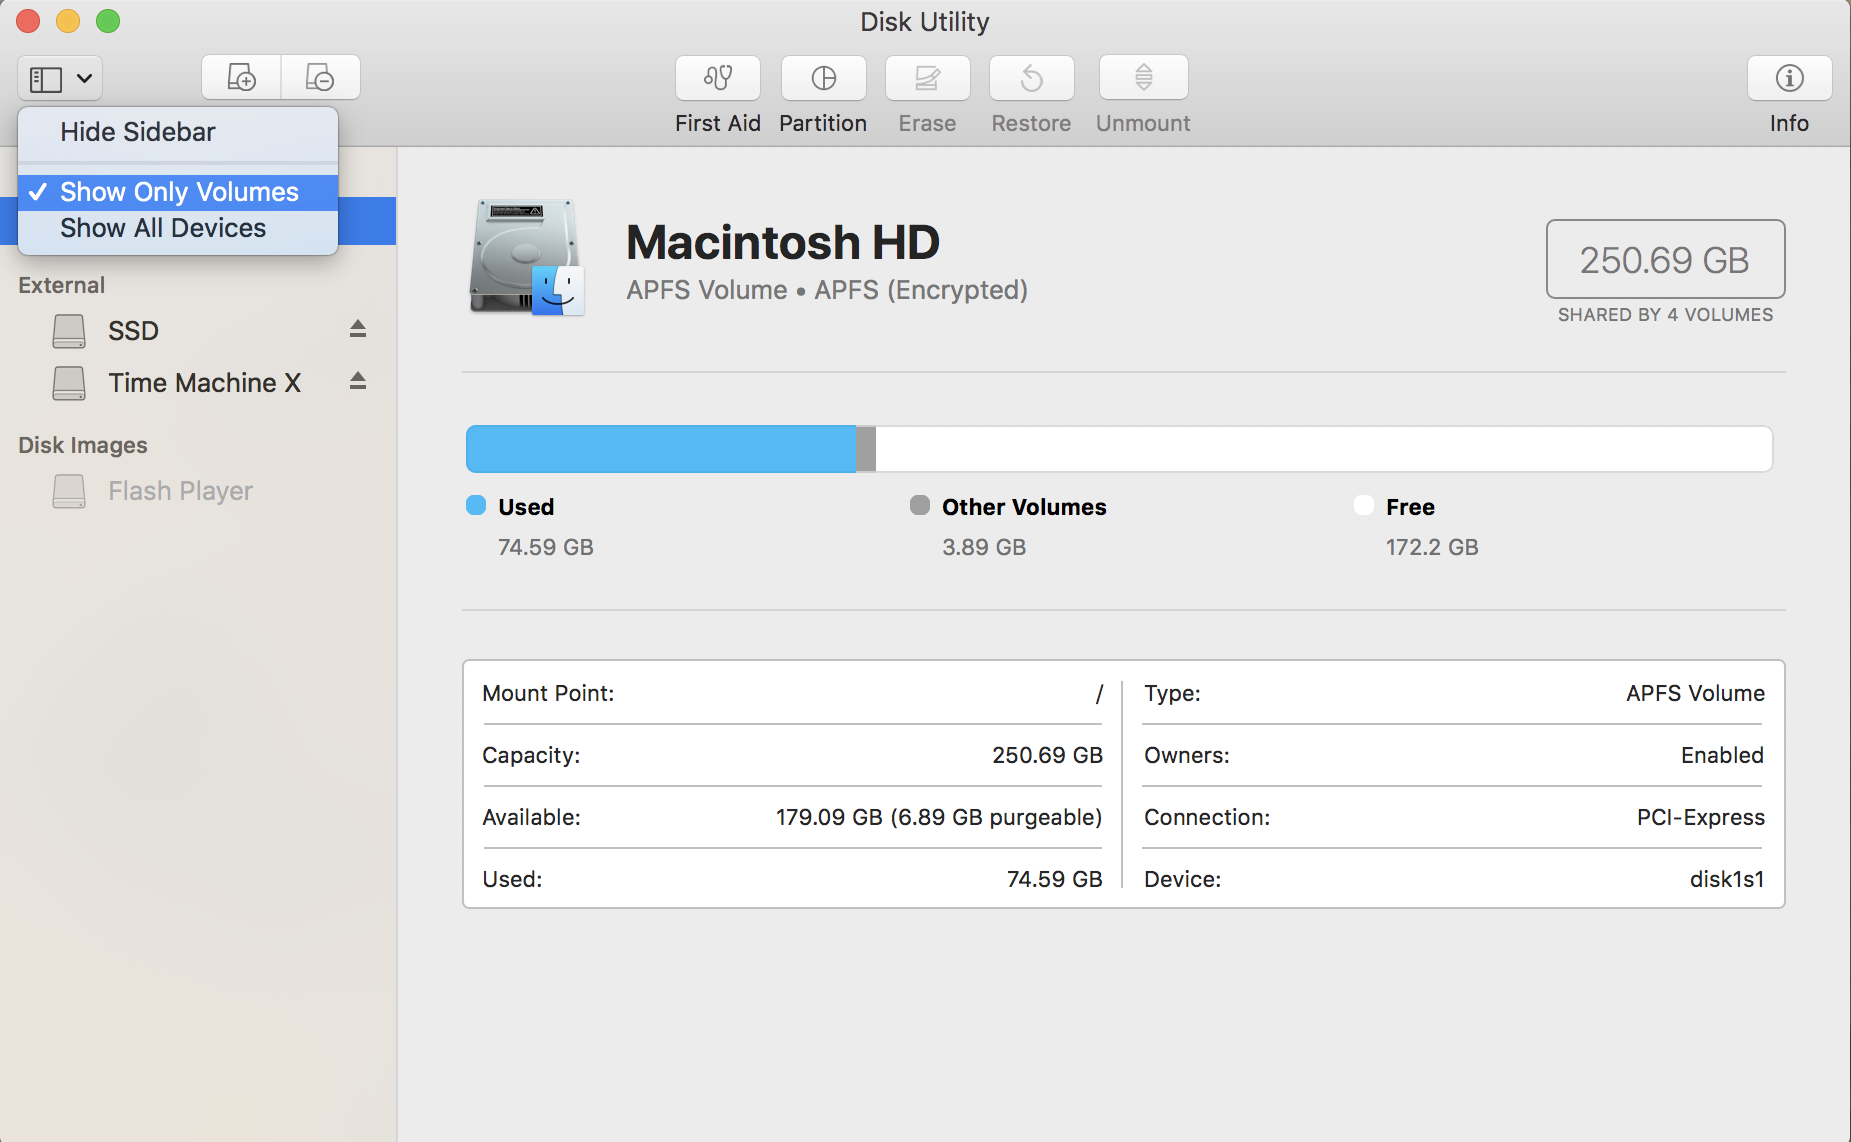The width and height of the screenshot is (1851, 1142).
Task: Eject the SSD volume
Action: click(358, 329)
